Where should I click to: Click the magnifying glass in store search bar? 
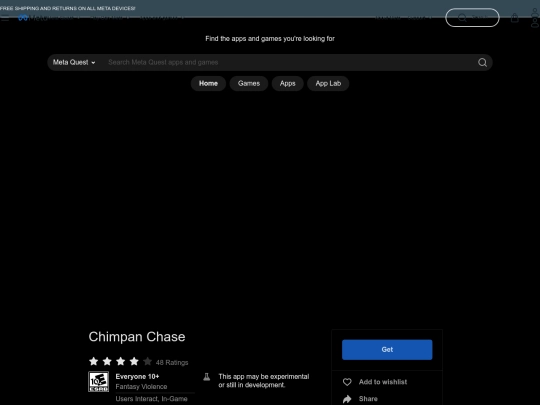pos(482,62)
